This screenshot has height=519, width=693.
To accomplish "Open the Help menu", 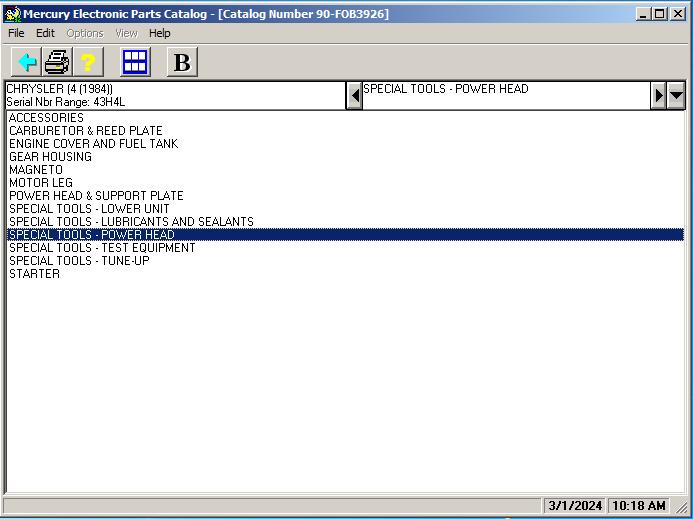I will click(x=160, y=33).
